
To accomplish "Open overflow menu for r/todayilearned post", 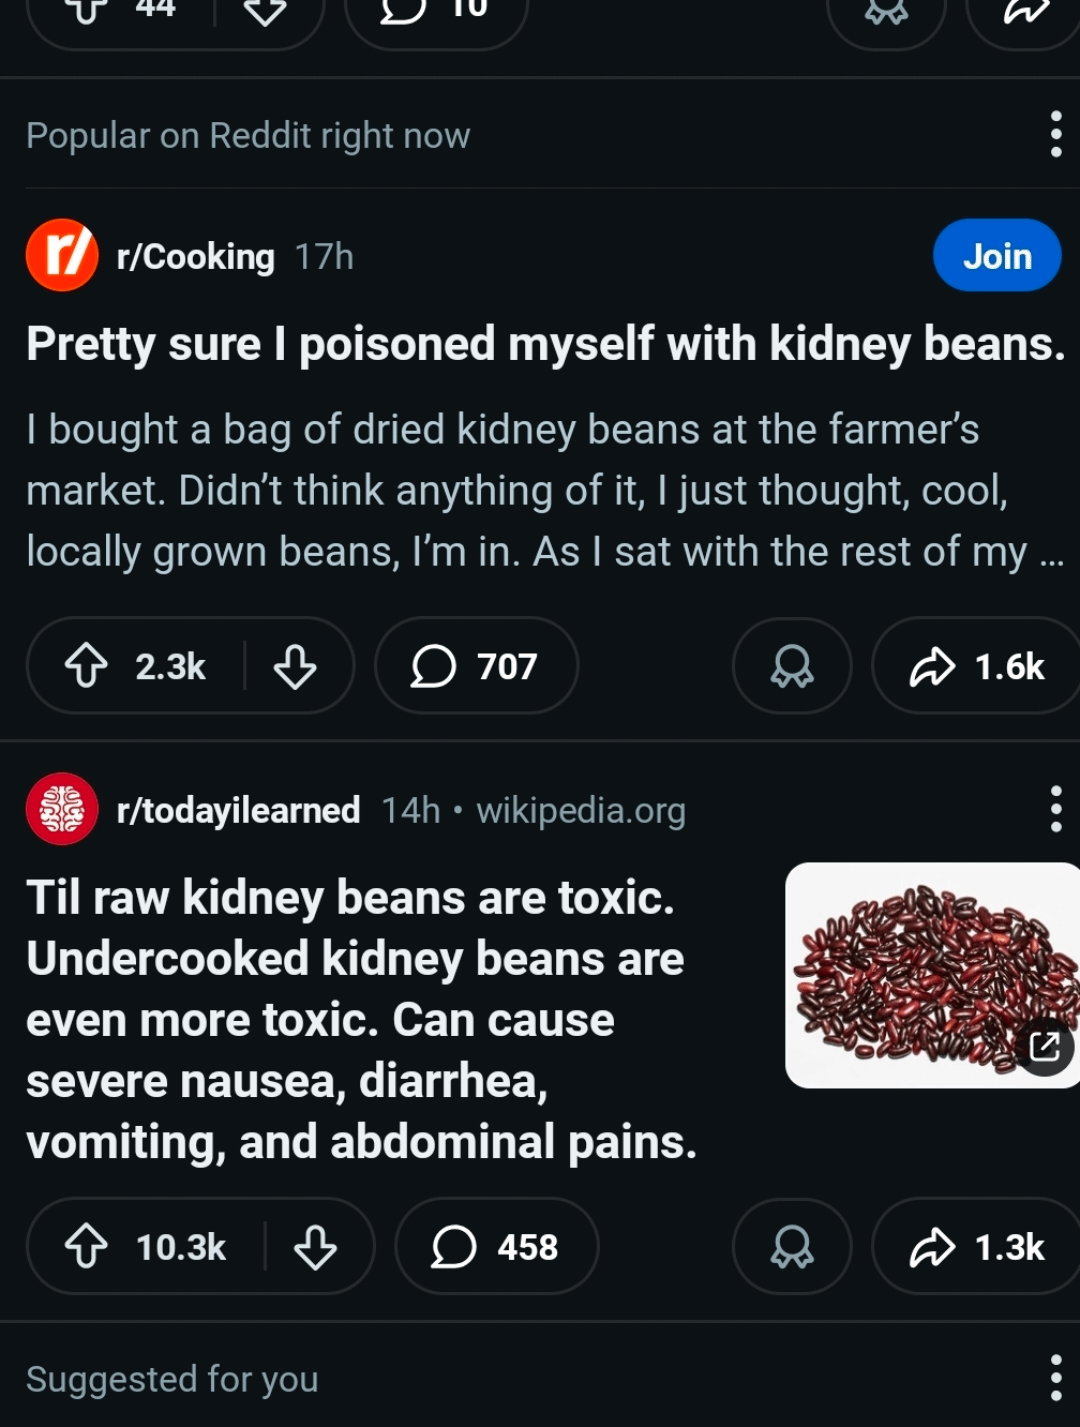I will [x=1056, y=809].
